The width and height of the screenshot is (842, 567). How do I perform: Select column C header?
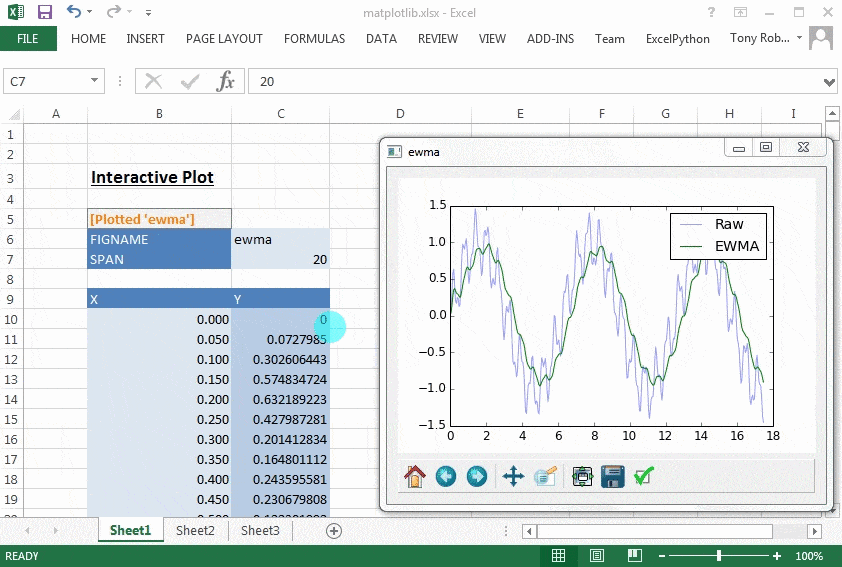pyautogui.click(x=281, y=114)
